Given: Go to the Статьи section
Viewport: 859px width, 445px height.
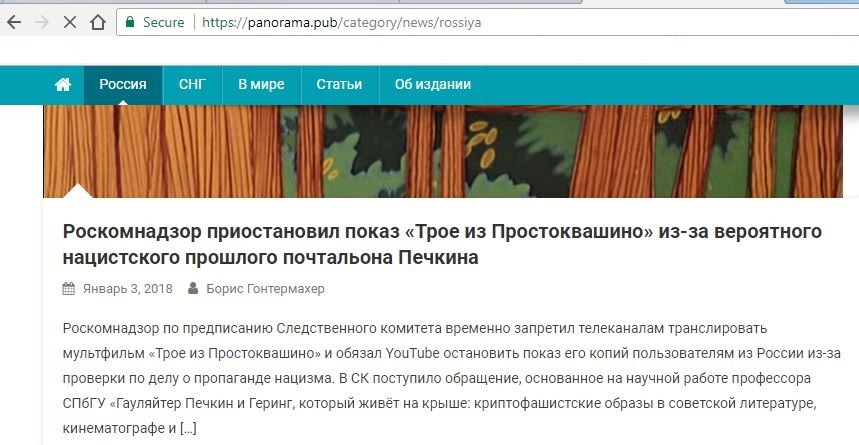Looking at the screenshot, I should click(x=339, y=84).
